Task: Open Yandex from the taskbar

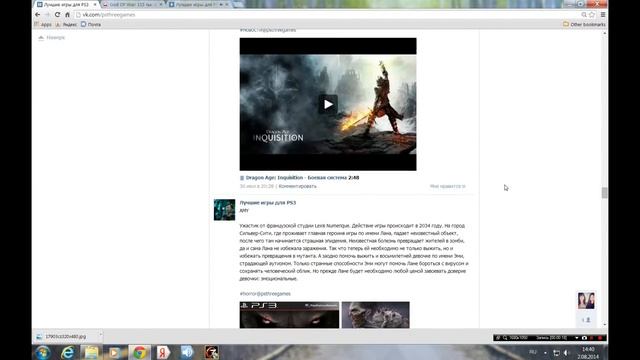Action: click(163, 352)
